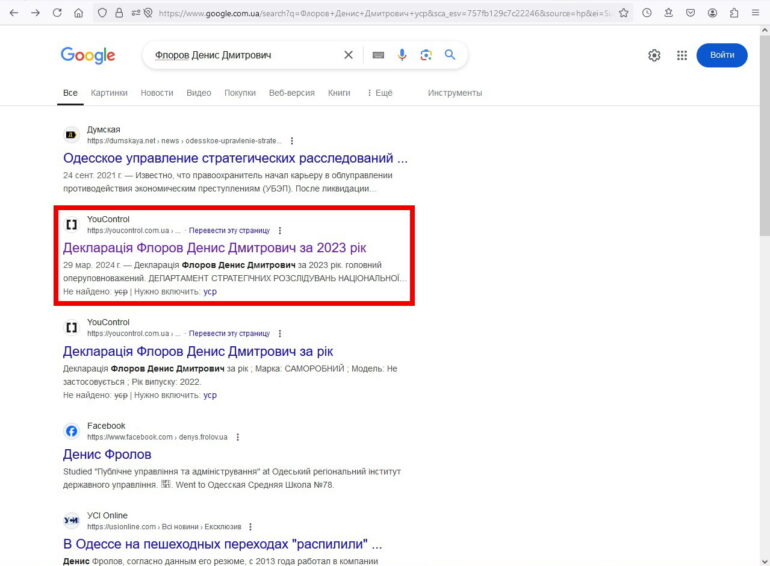Click the blue magnifier search icon
This screenshot has width=770, height=566.
coord(450,55)
